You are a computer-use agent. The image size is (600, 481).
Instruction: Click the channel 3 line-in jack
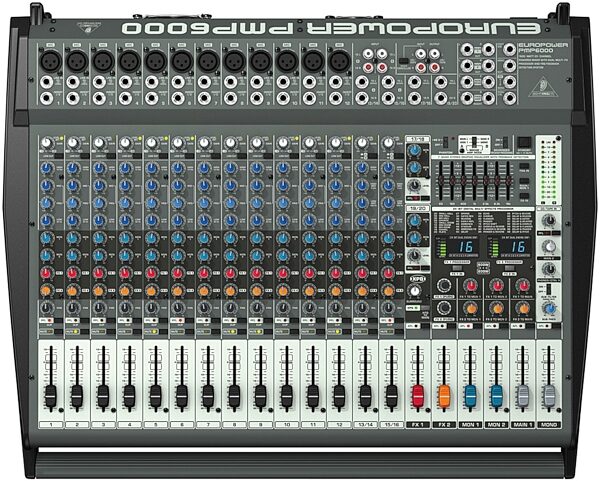99,82
